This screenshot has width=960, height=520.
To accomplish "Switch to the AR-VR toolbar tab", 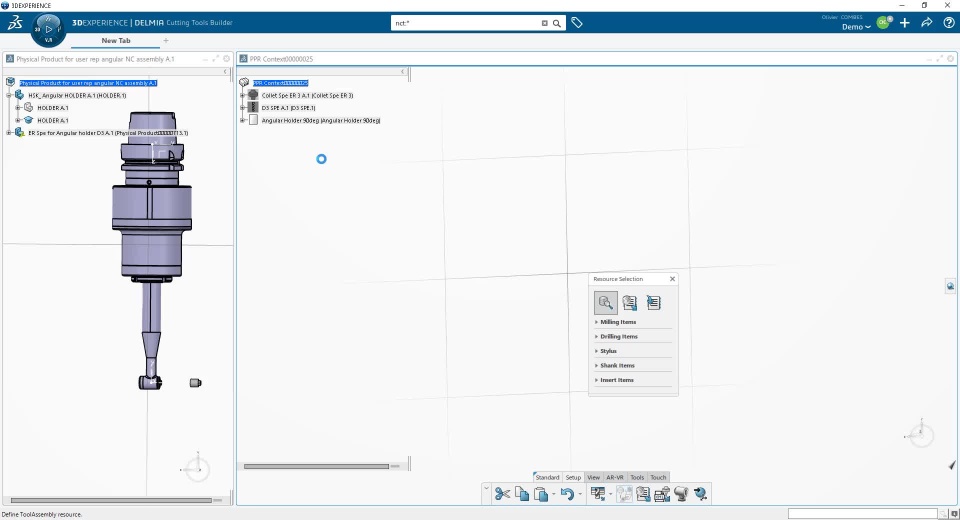I will (615, 477).
